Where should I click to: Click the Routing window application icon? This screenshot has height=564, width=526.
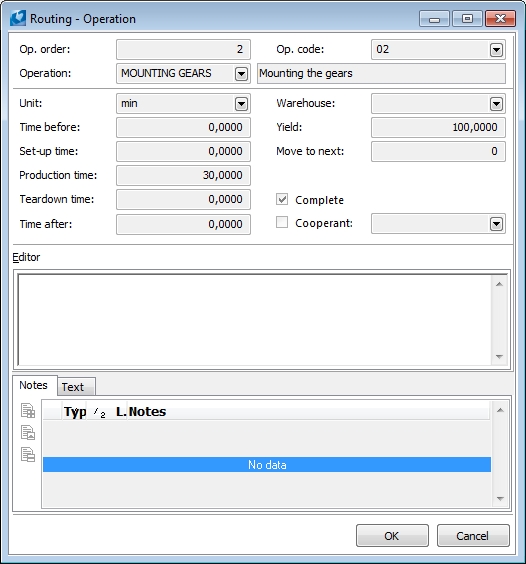tap(18, 18)
